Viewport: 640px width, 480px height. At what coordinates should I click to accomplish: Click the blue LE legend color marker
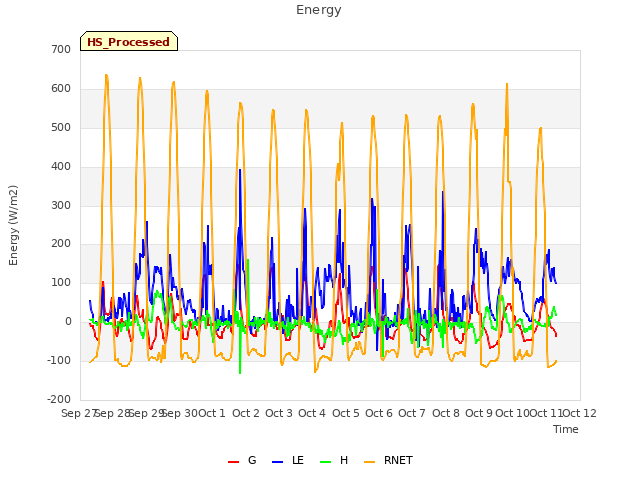coord(278,462)
